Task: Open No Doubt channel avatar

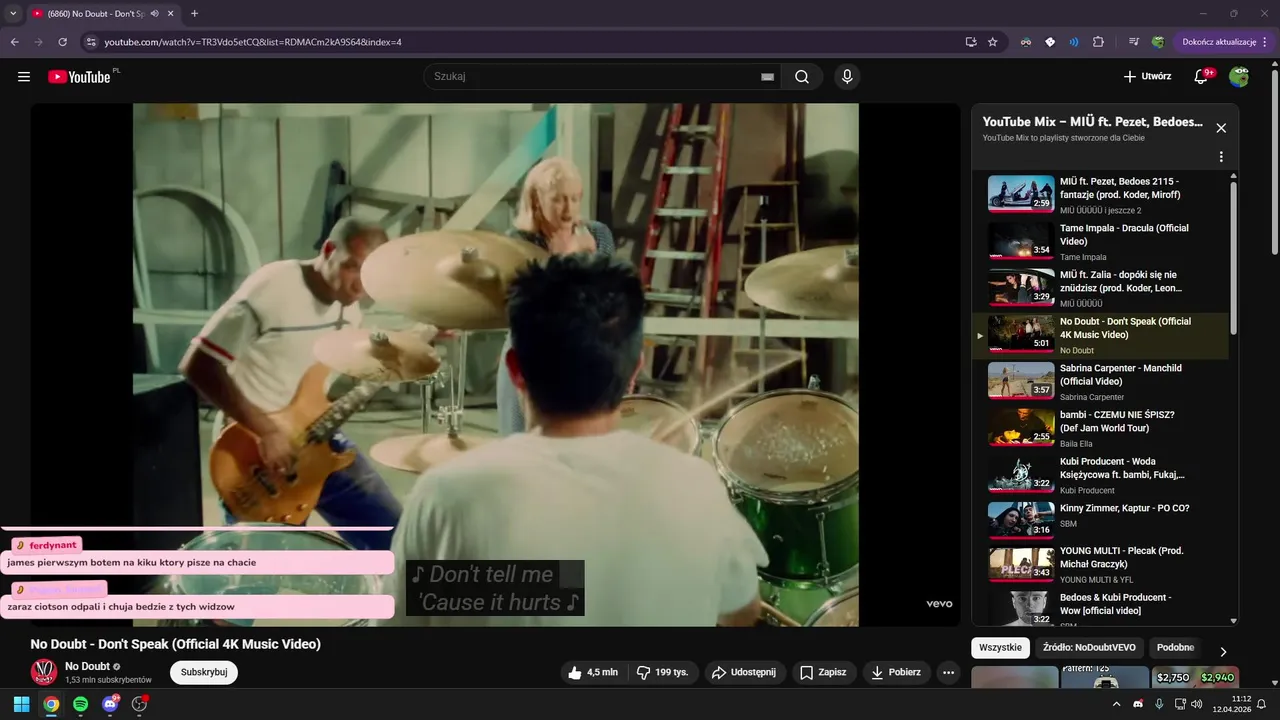Action: coord(44,672)
